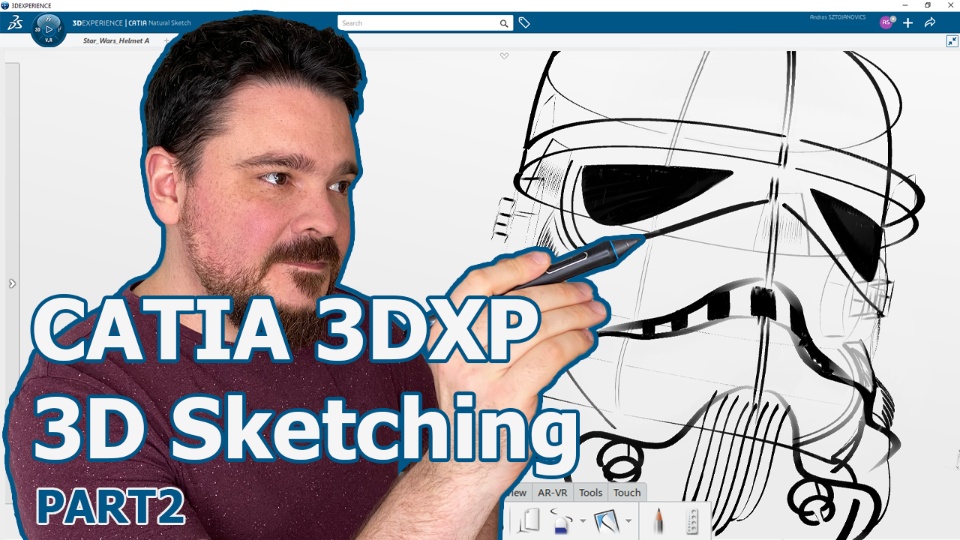This screenshot has height=540, width=960.
Task: Select the Star_Wars_Helmet A tab
Action: point(116,40)
